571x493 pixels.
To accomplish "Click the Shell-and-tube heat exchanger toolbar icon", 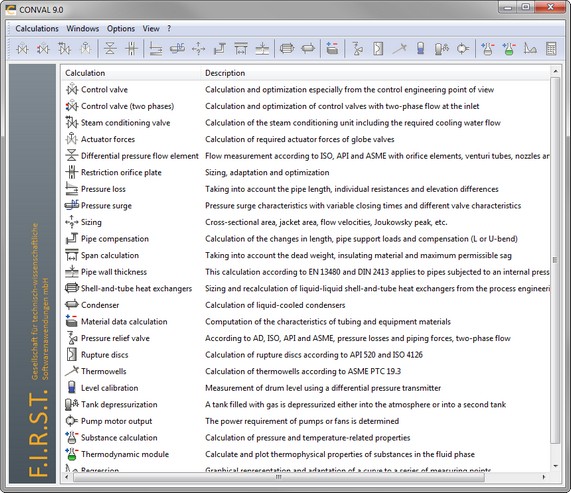I will click(287, 48).
